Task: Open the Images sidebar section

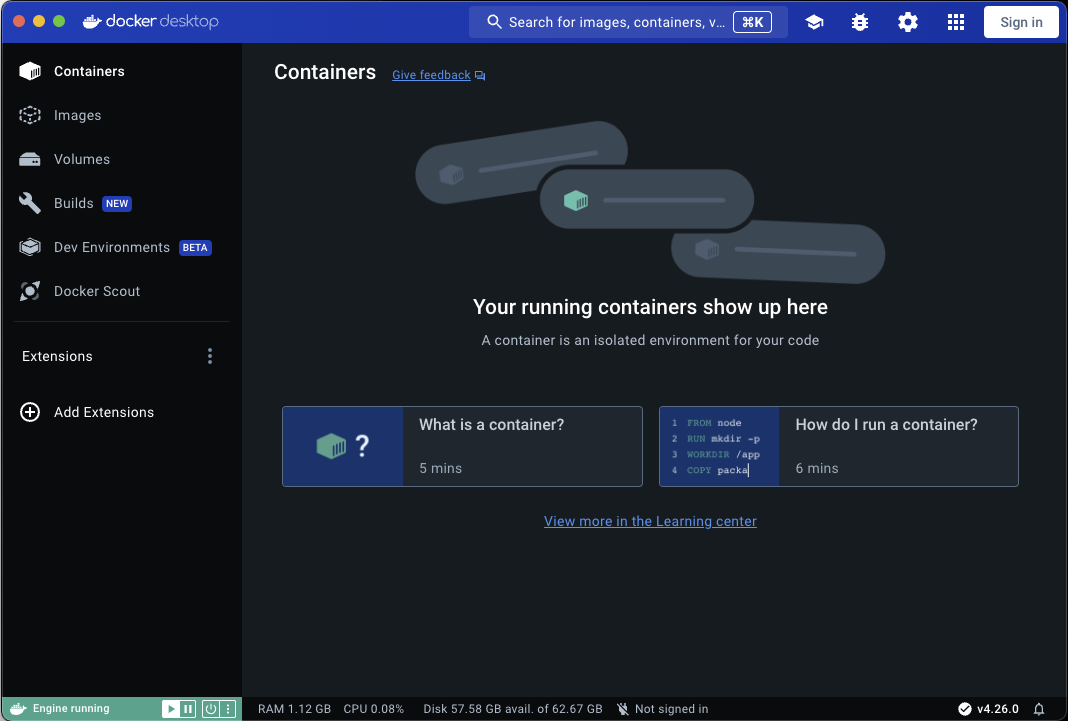Action: coord(121,115)
